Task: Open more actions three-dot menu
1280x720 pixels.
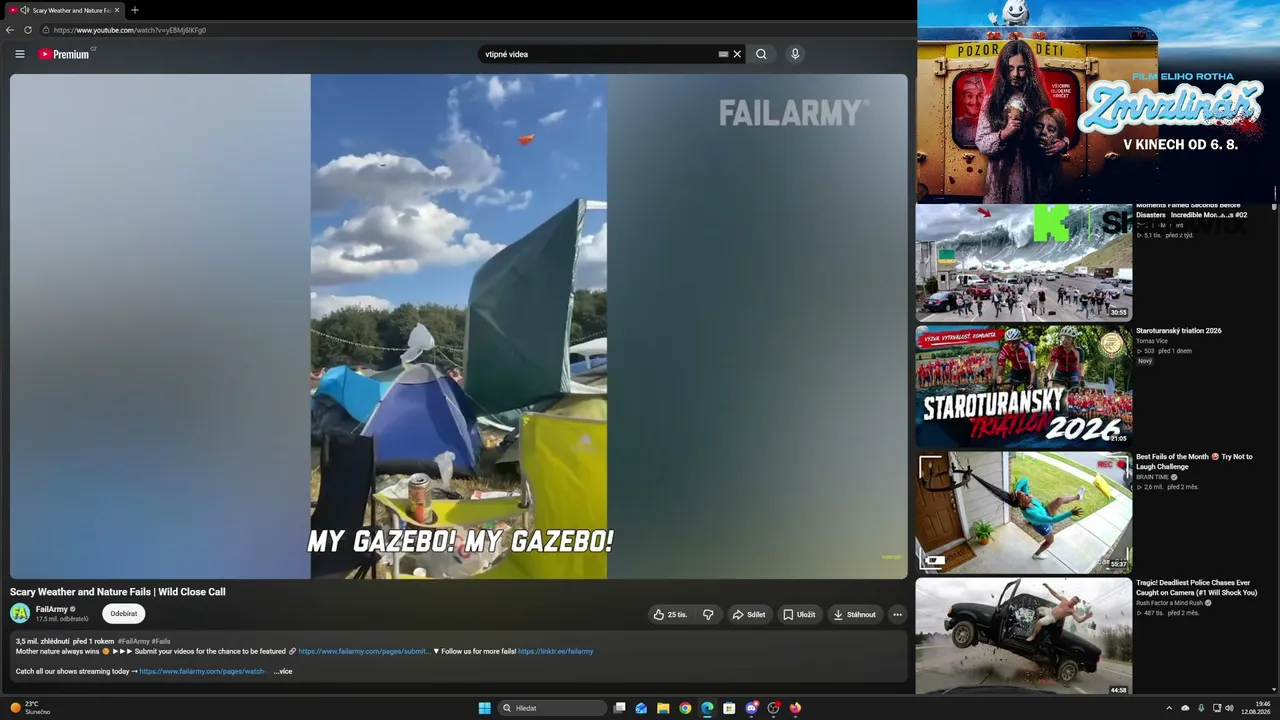Action: click(897, 614)
